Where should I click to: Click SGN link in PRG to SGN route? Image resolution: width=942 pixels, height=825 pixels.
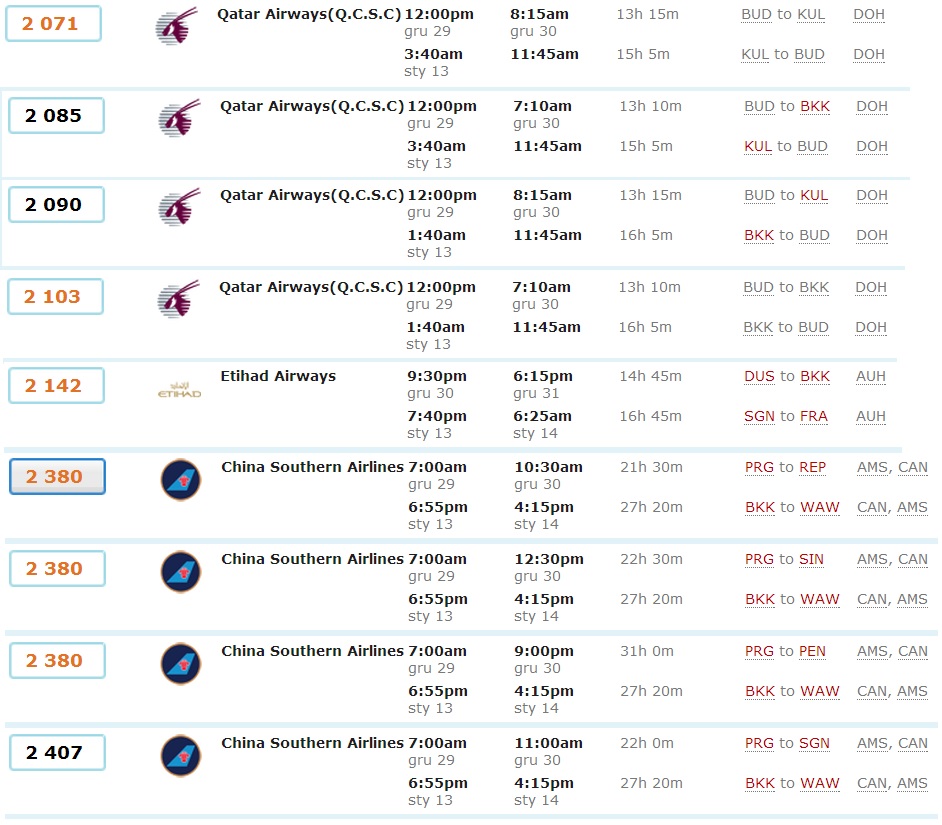(x=814, y=743)
